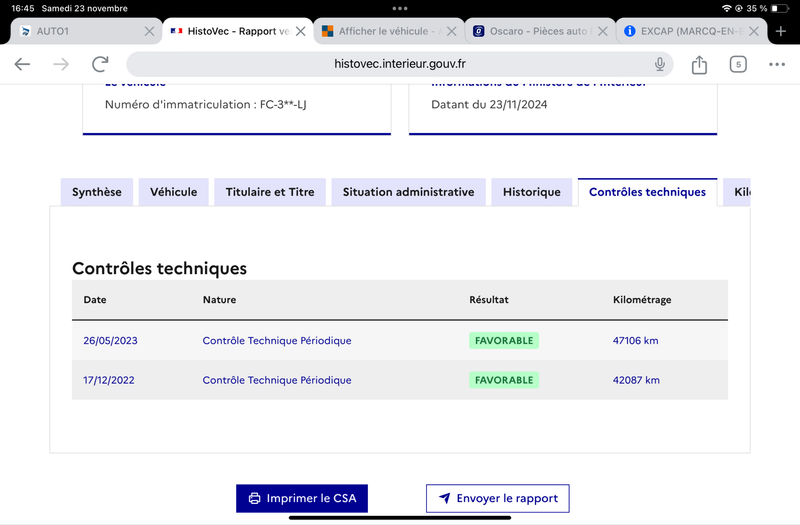This screenshot has height=525, width=800.
Task: Go back with the browser back arrow
Action: [22, 64]
